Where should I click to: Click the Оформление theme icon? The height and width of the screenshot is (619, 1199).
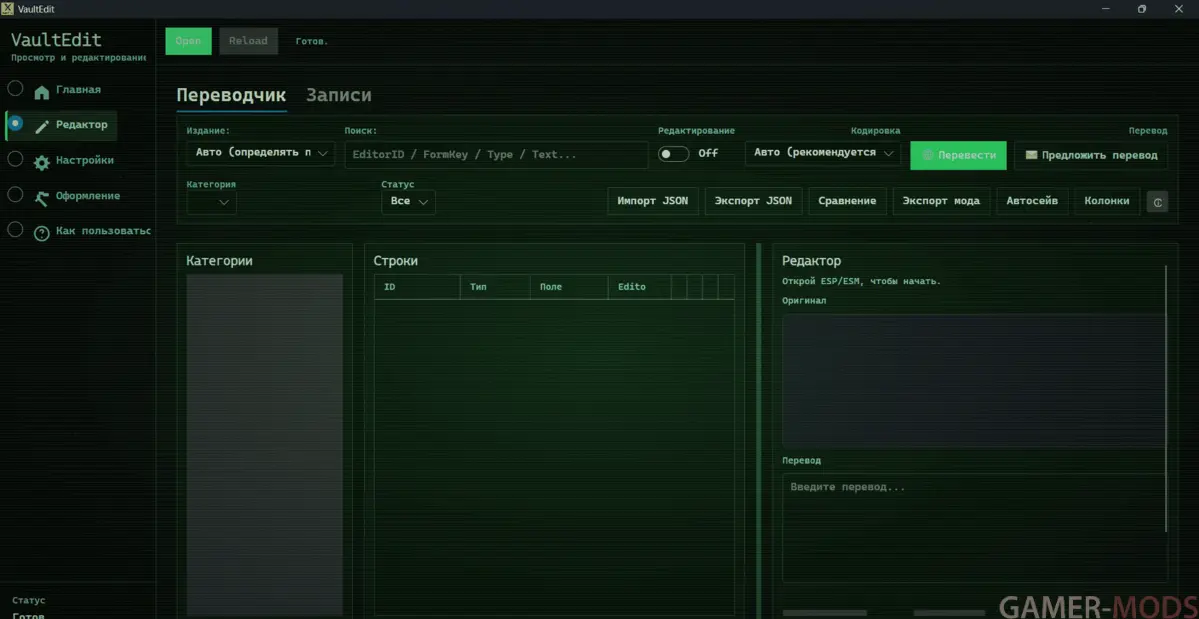pos(41,197)
